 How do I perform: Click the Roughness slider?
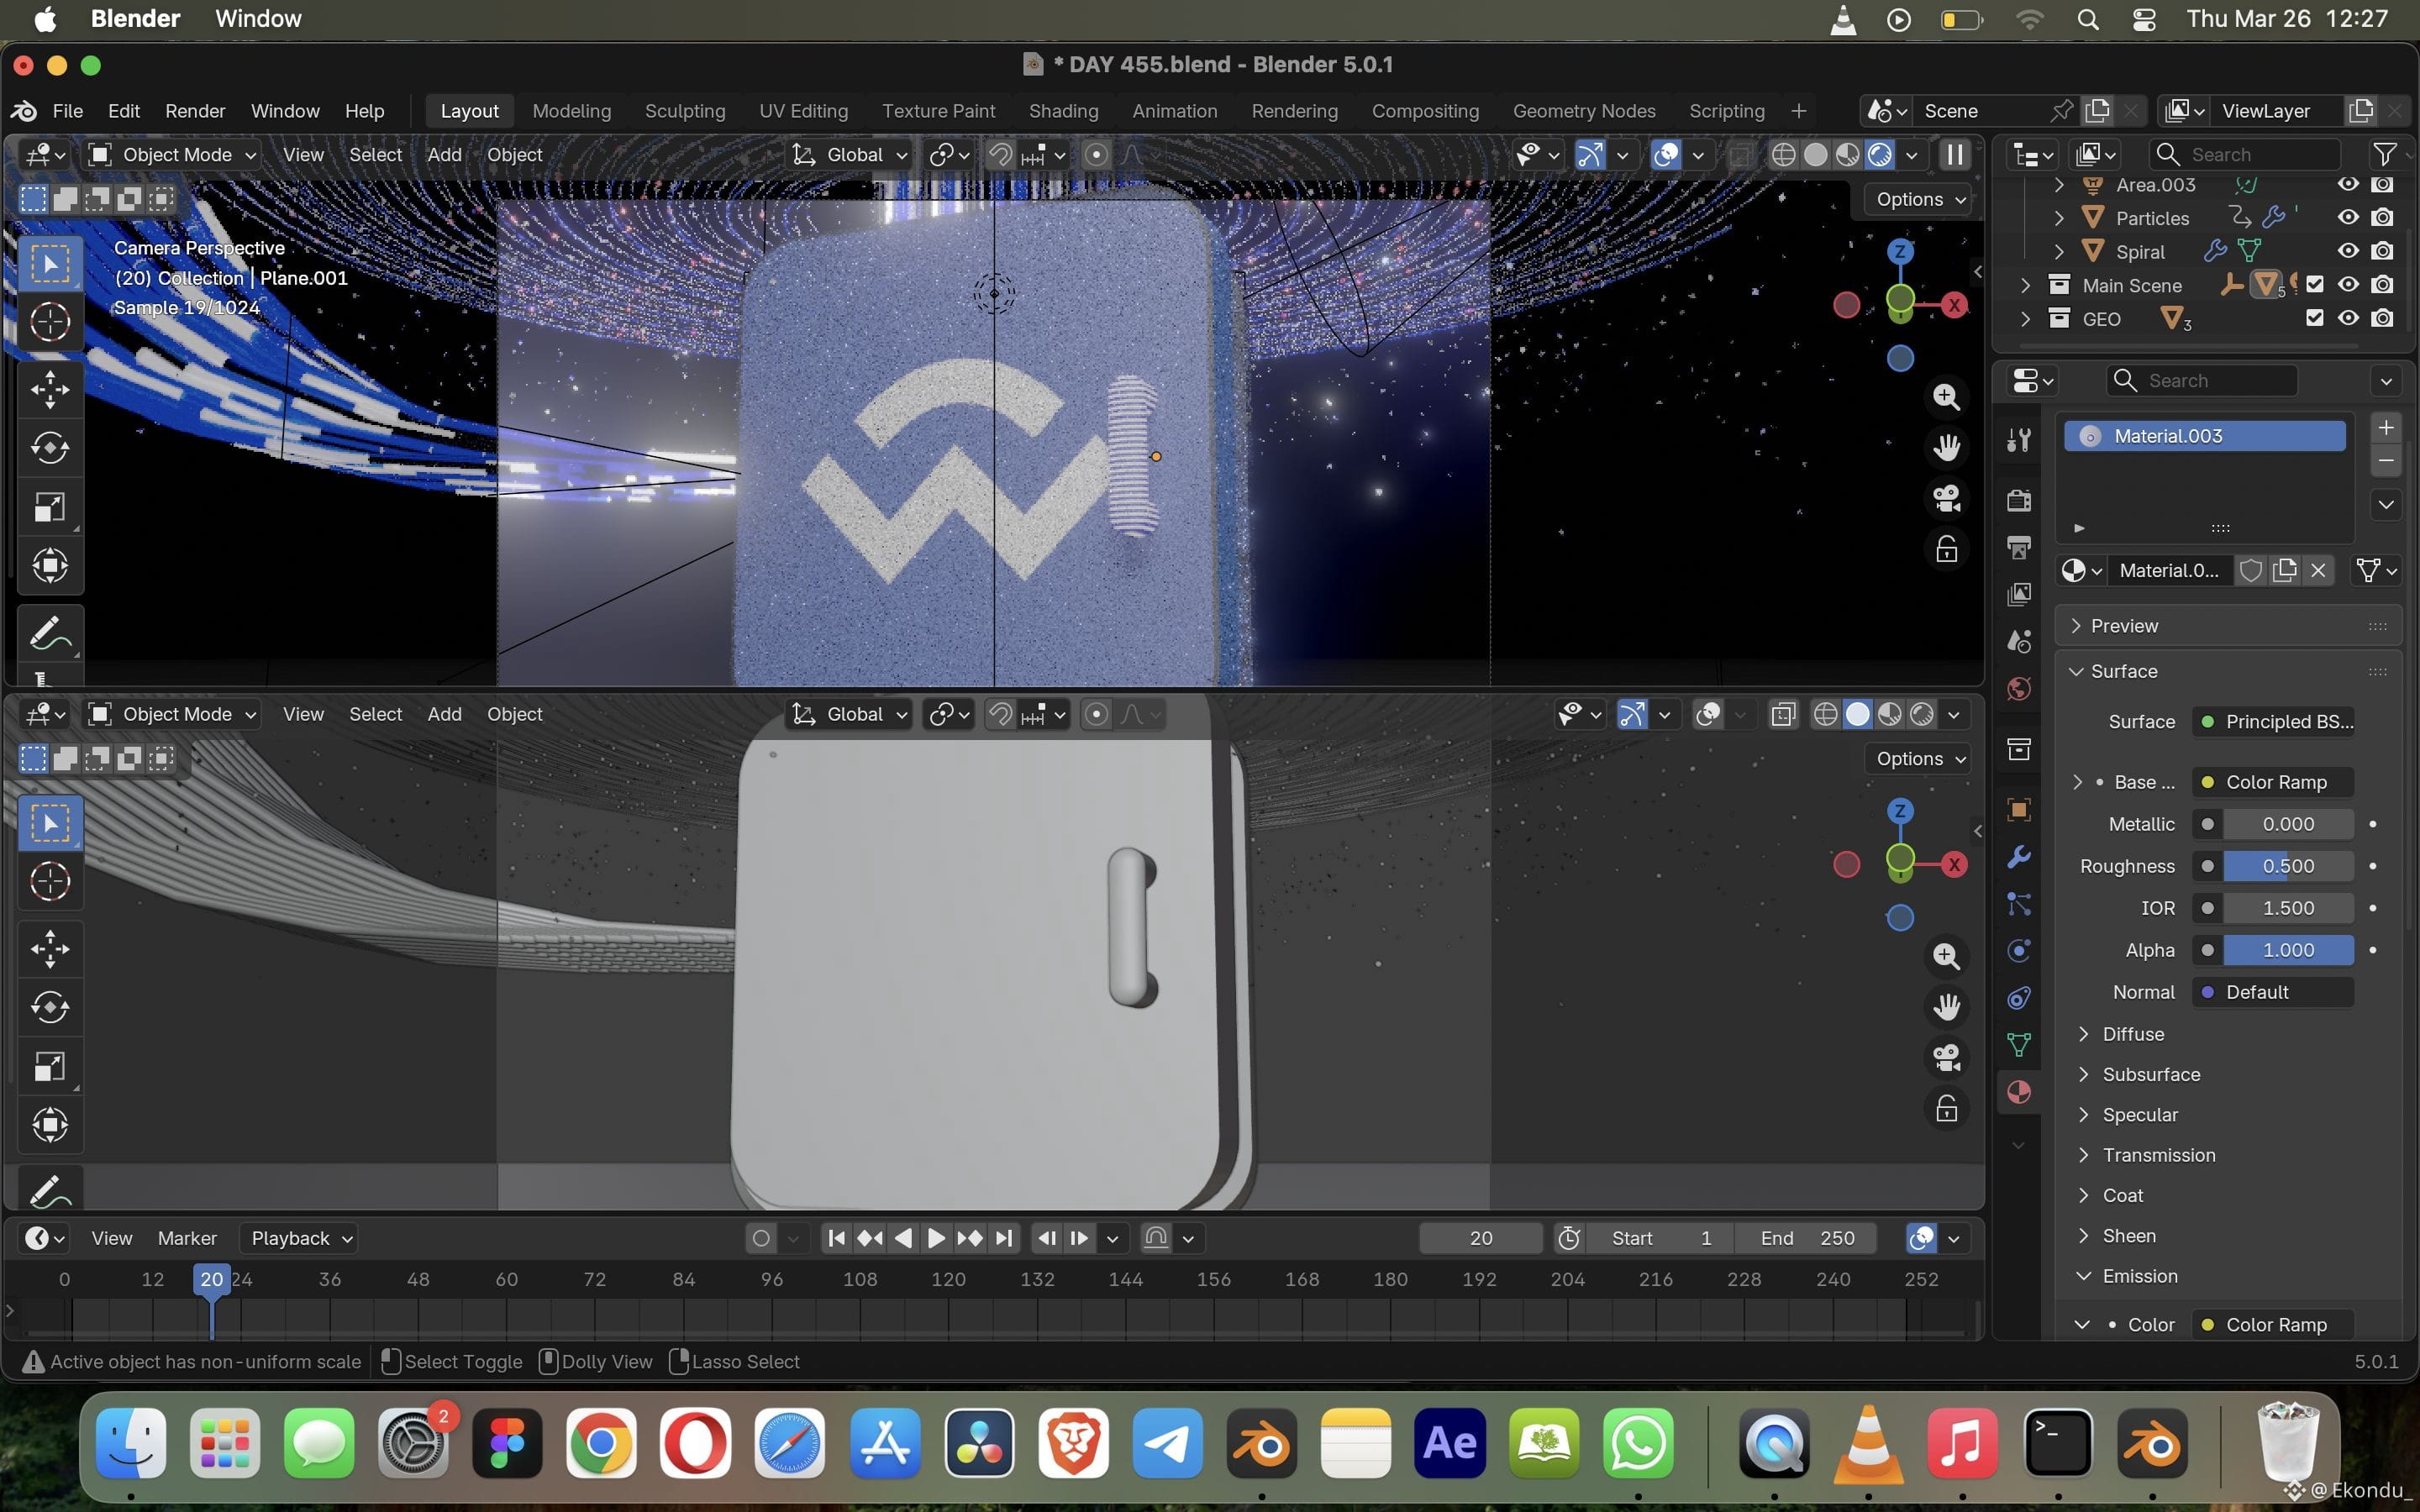point(2288,866)
